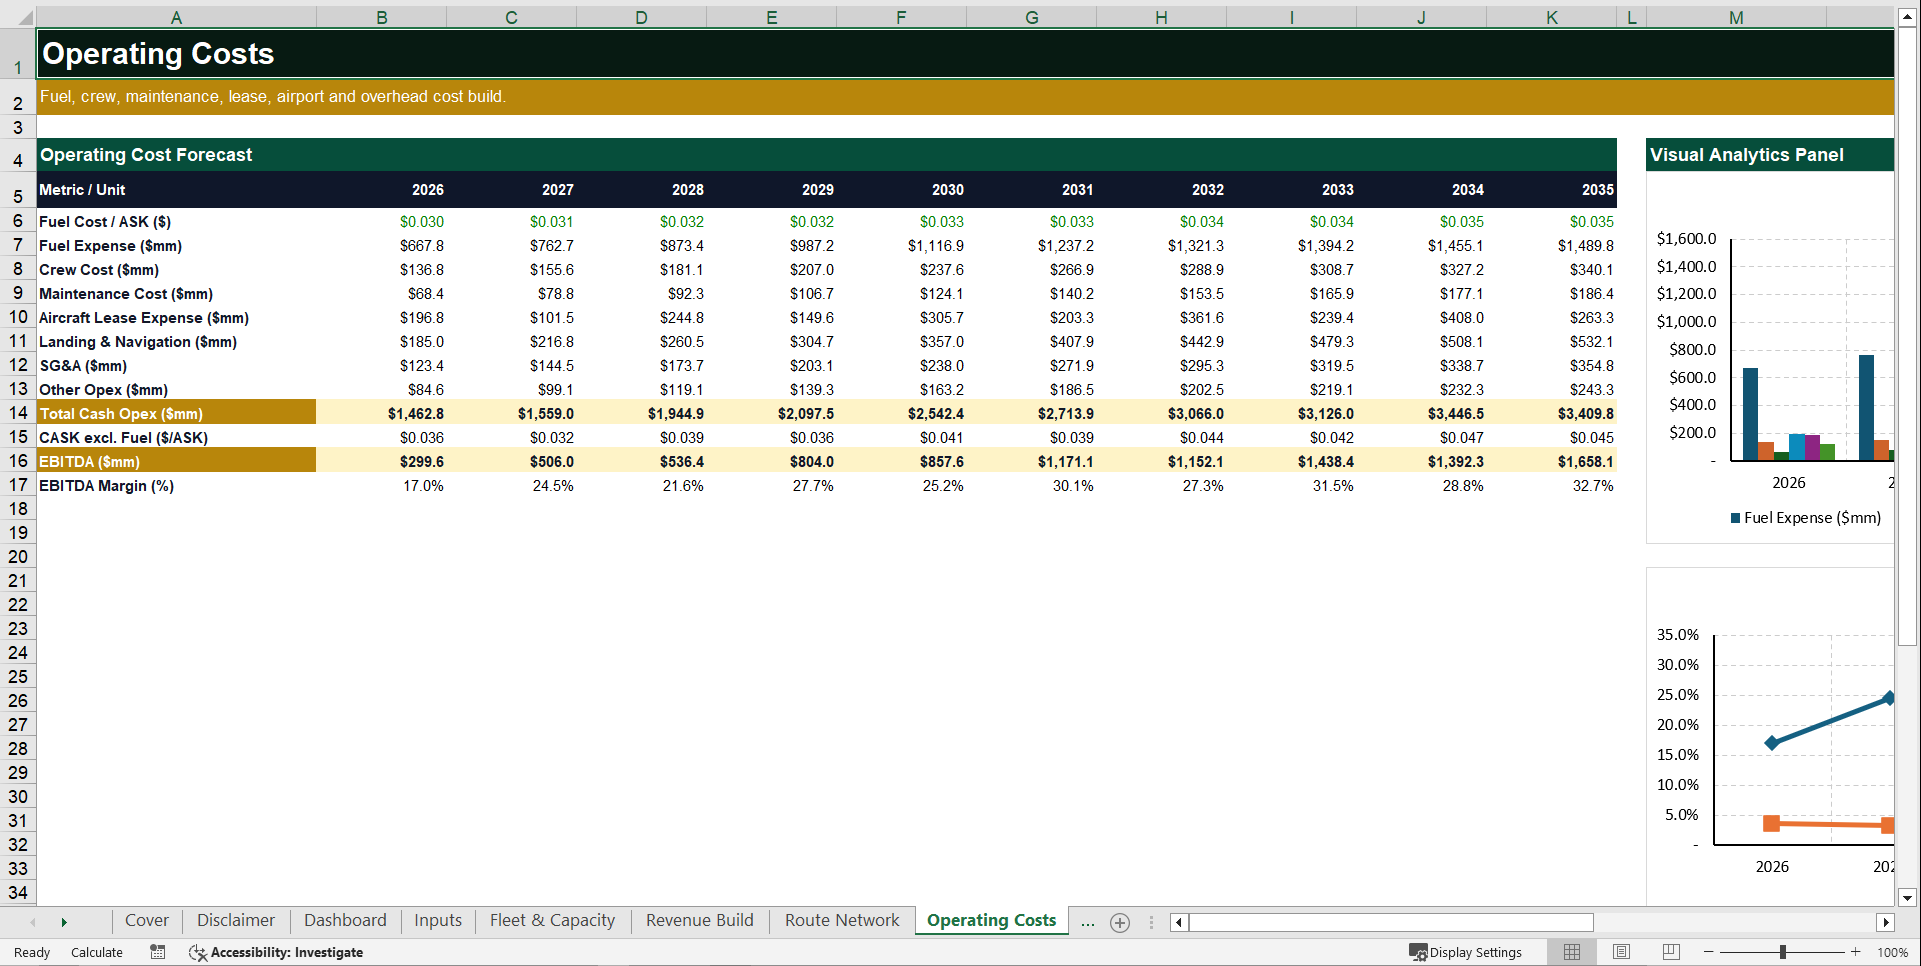Select Fuel Expense 2026 value $667.8
Screen dimensions: 1921x966
point(382,246)
